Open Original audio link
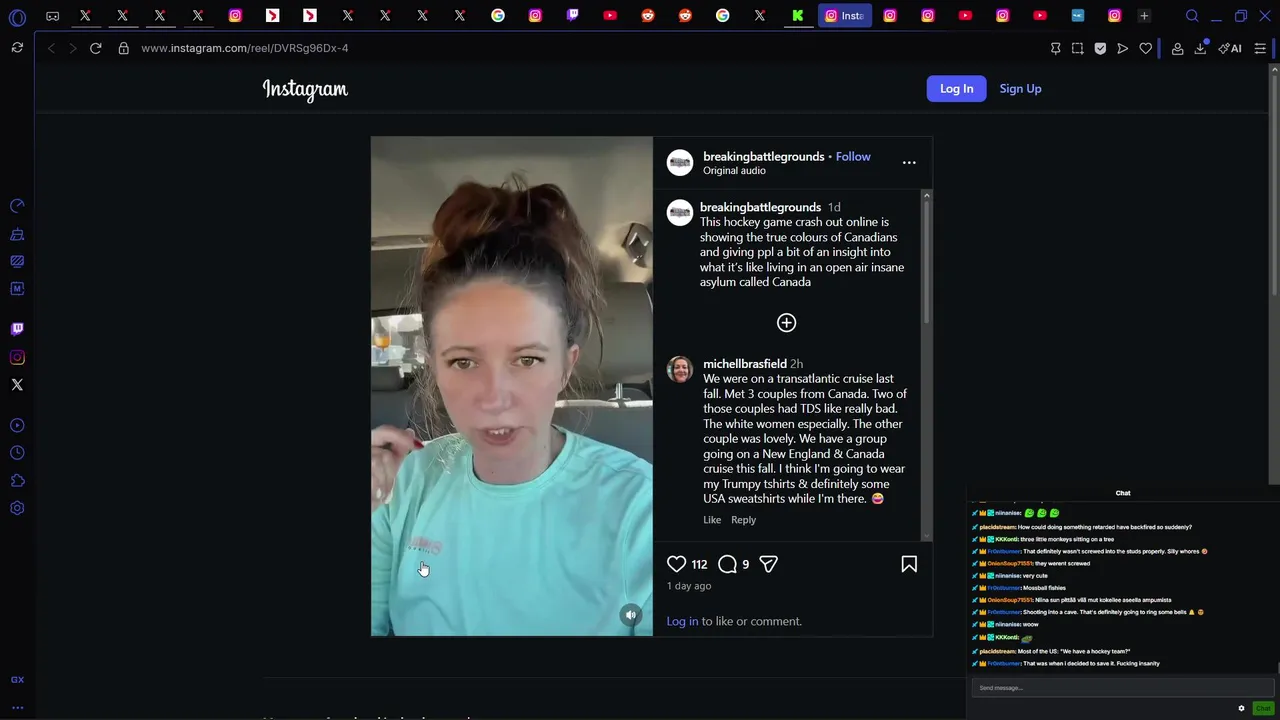 734,171
